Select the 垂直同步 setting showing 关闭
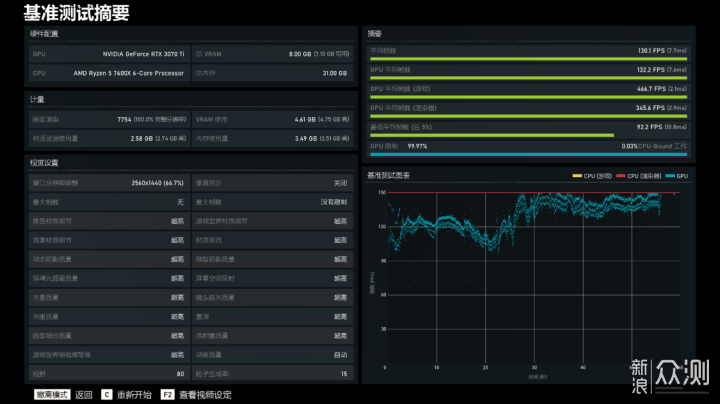Image resolution: width=720 pixels, height=404 pixels. coord(273,183)
